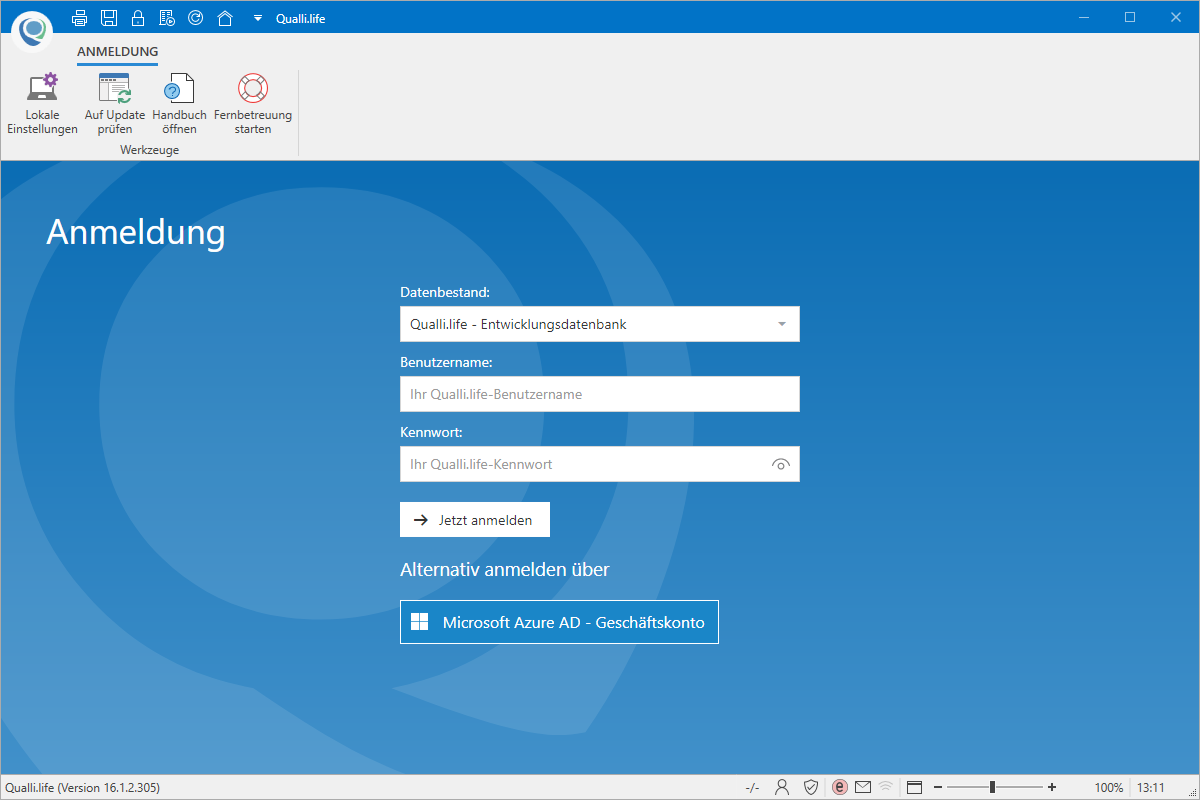Image resolution: width=1200 pixels, height=800 pixels.
Task: Click the printer icon in title bar
Action: click(80, 17)
